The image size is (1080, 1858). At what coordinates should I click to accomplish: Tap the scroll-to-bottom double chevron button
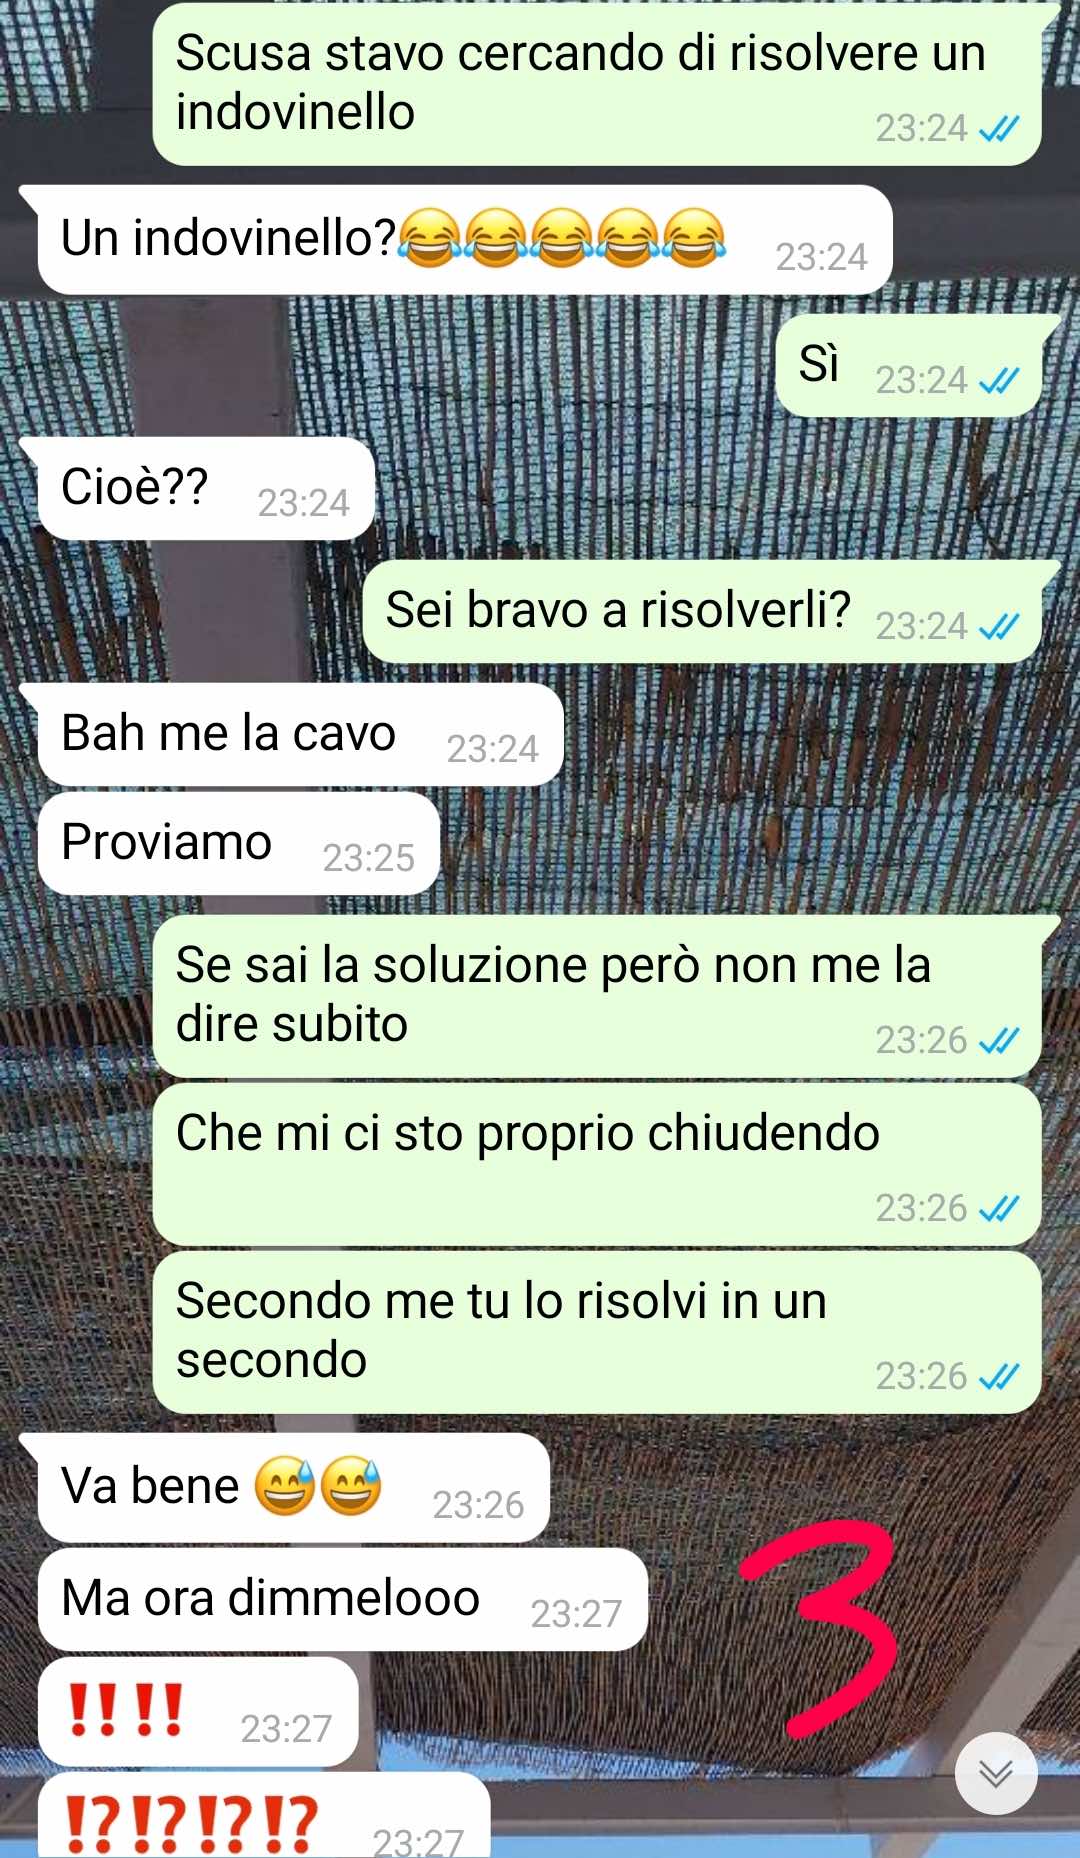point(996,1773)
